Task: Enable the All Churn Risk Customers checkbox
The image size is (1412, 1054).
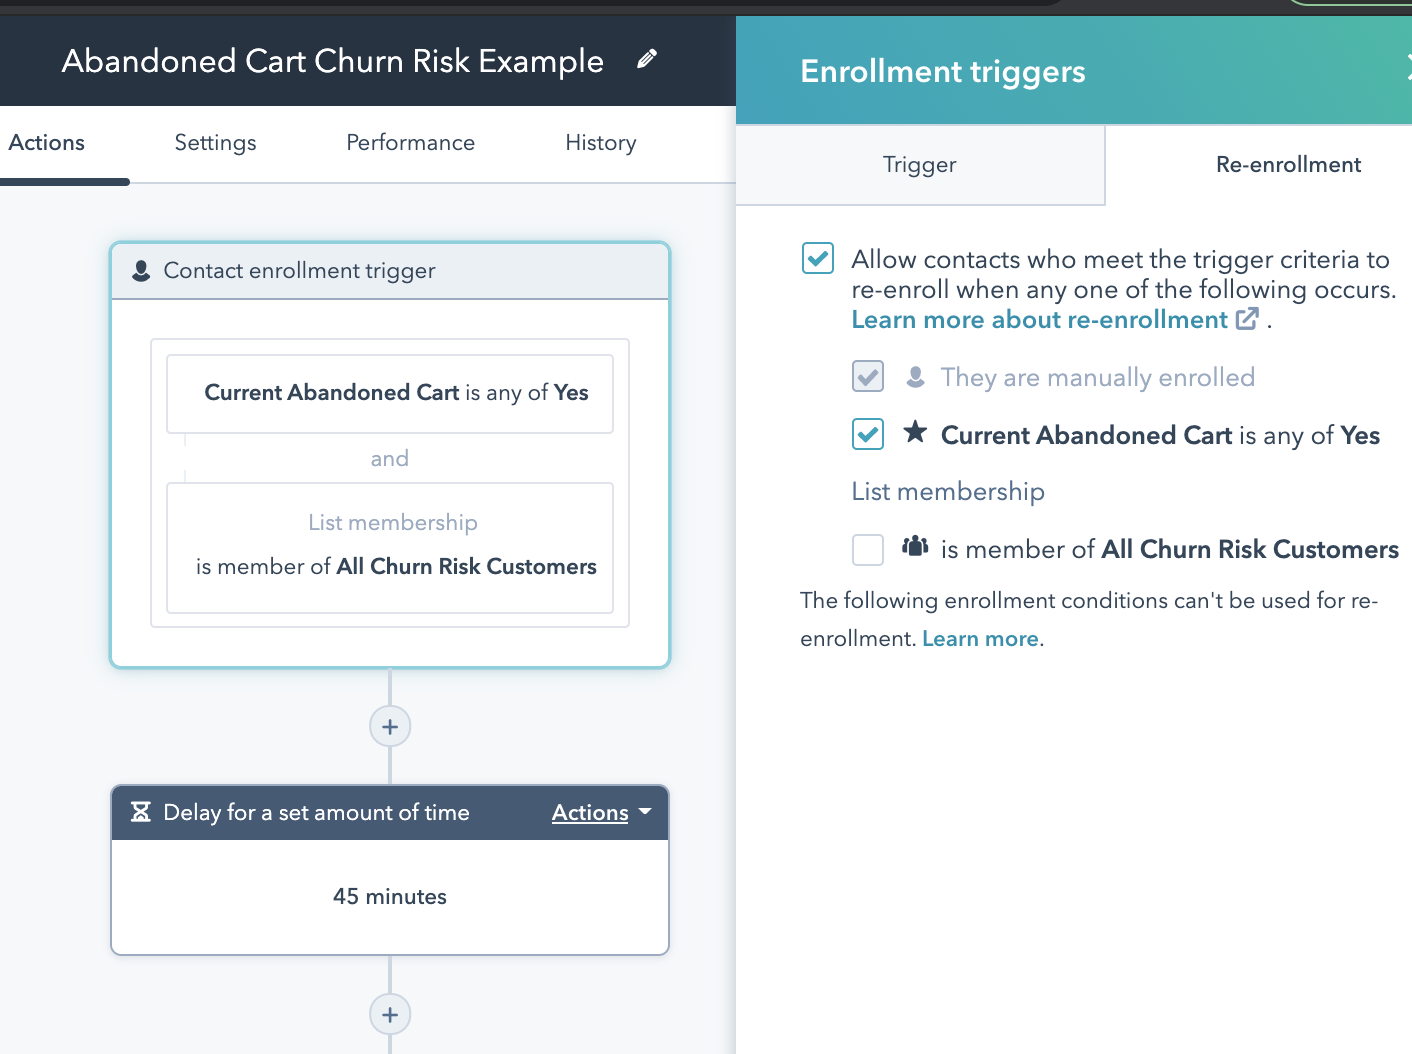Action: pyautogui.click(x=868, y=549)
